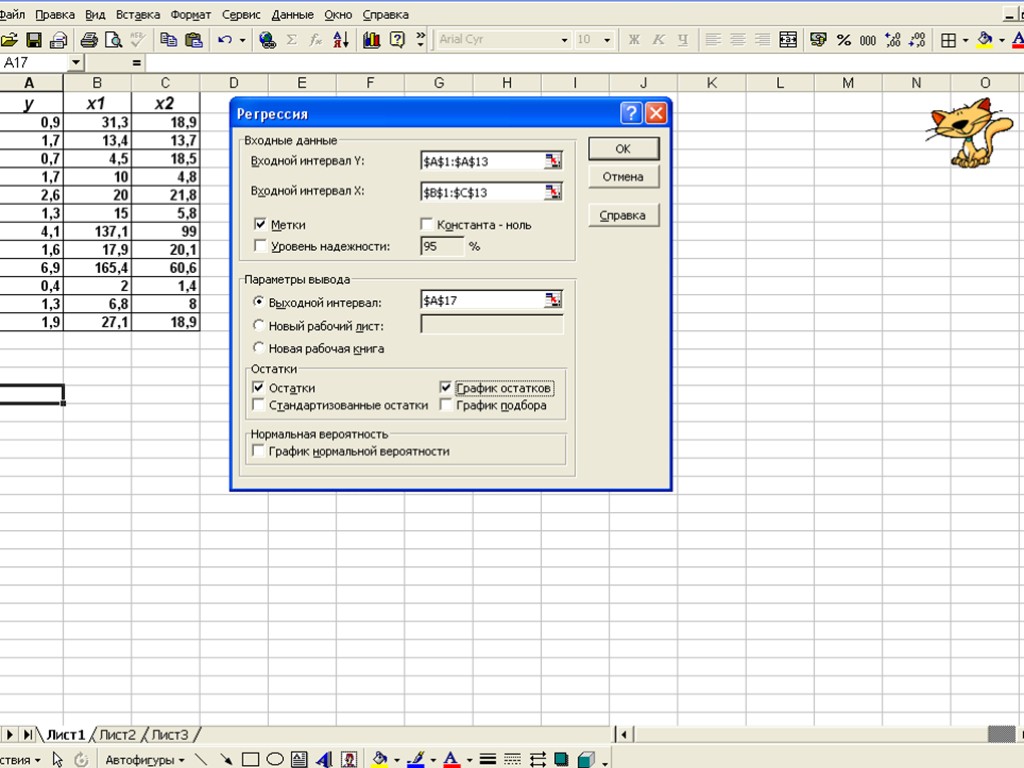Click the Save floppy disk icon
The image size is (1024, 768).
point(34,40)
